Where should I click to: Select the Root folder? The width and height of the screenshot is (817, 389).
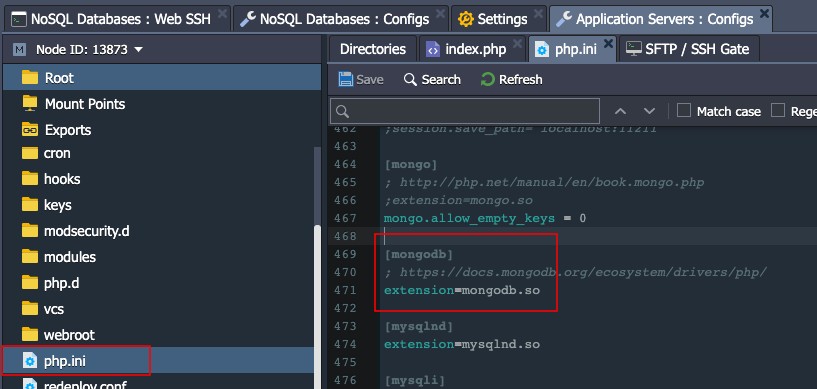[x=162, y=78]
